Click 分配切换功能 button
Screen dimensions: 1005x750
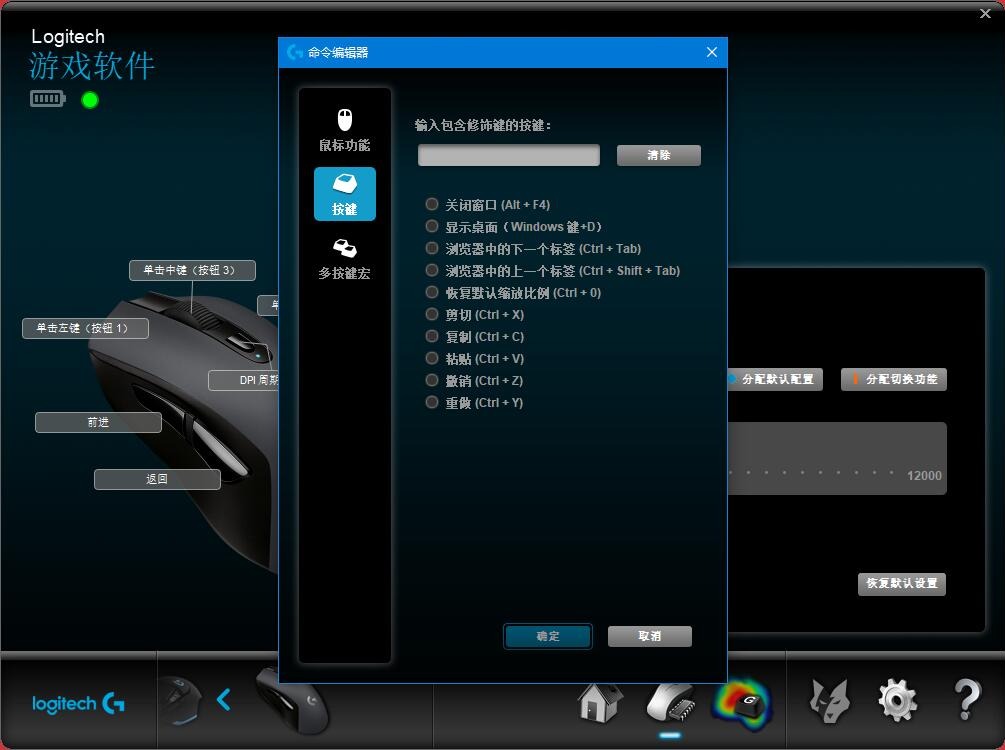pyautogui.click(x=893, y=379)
